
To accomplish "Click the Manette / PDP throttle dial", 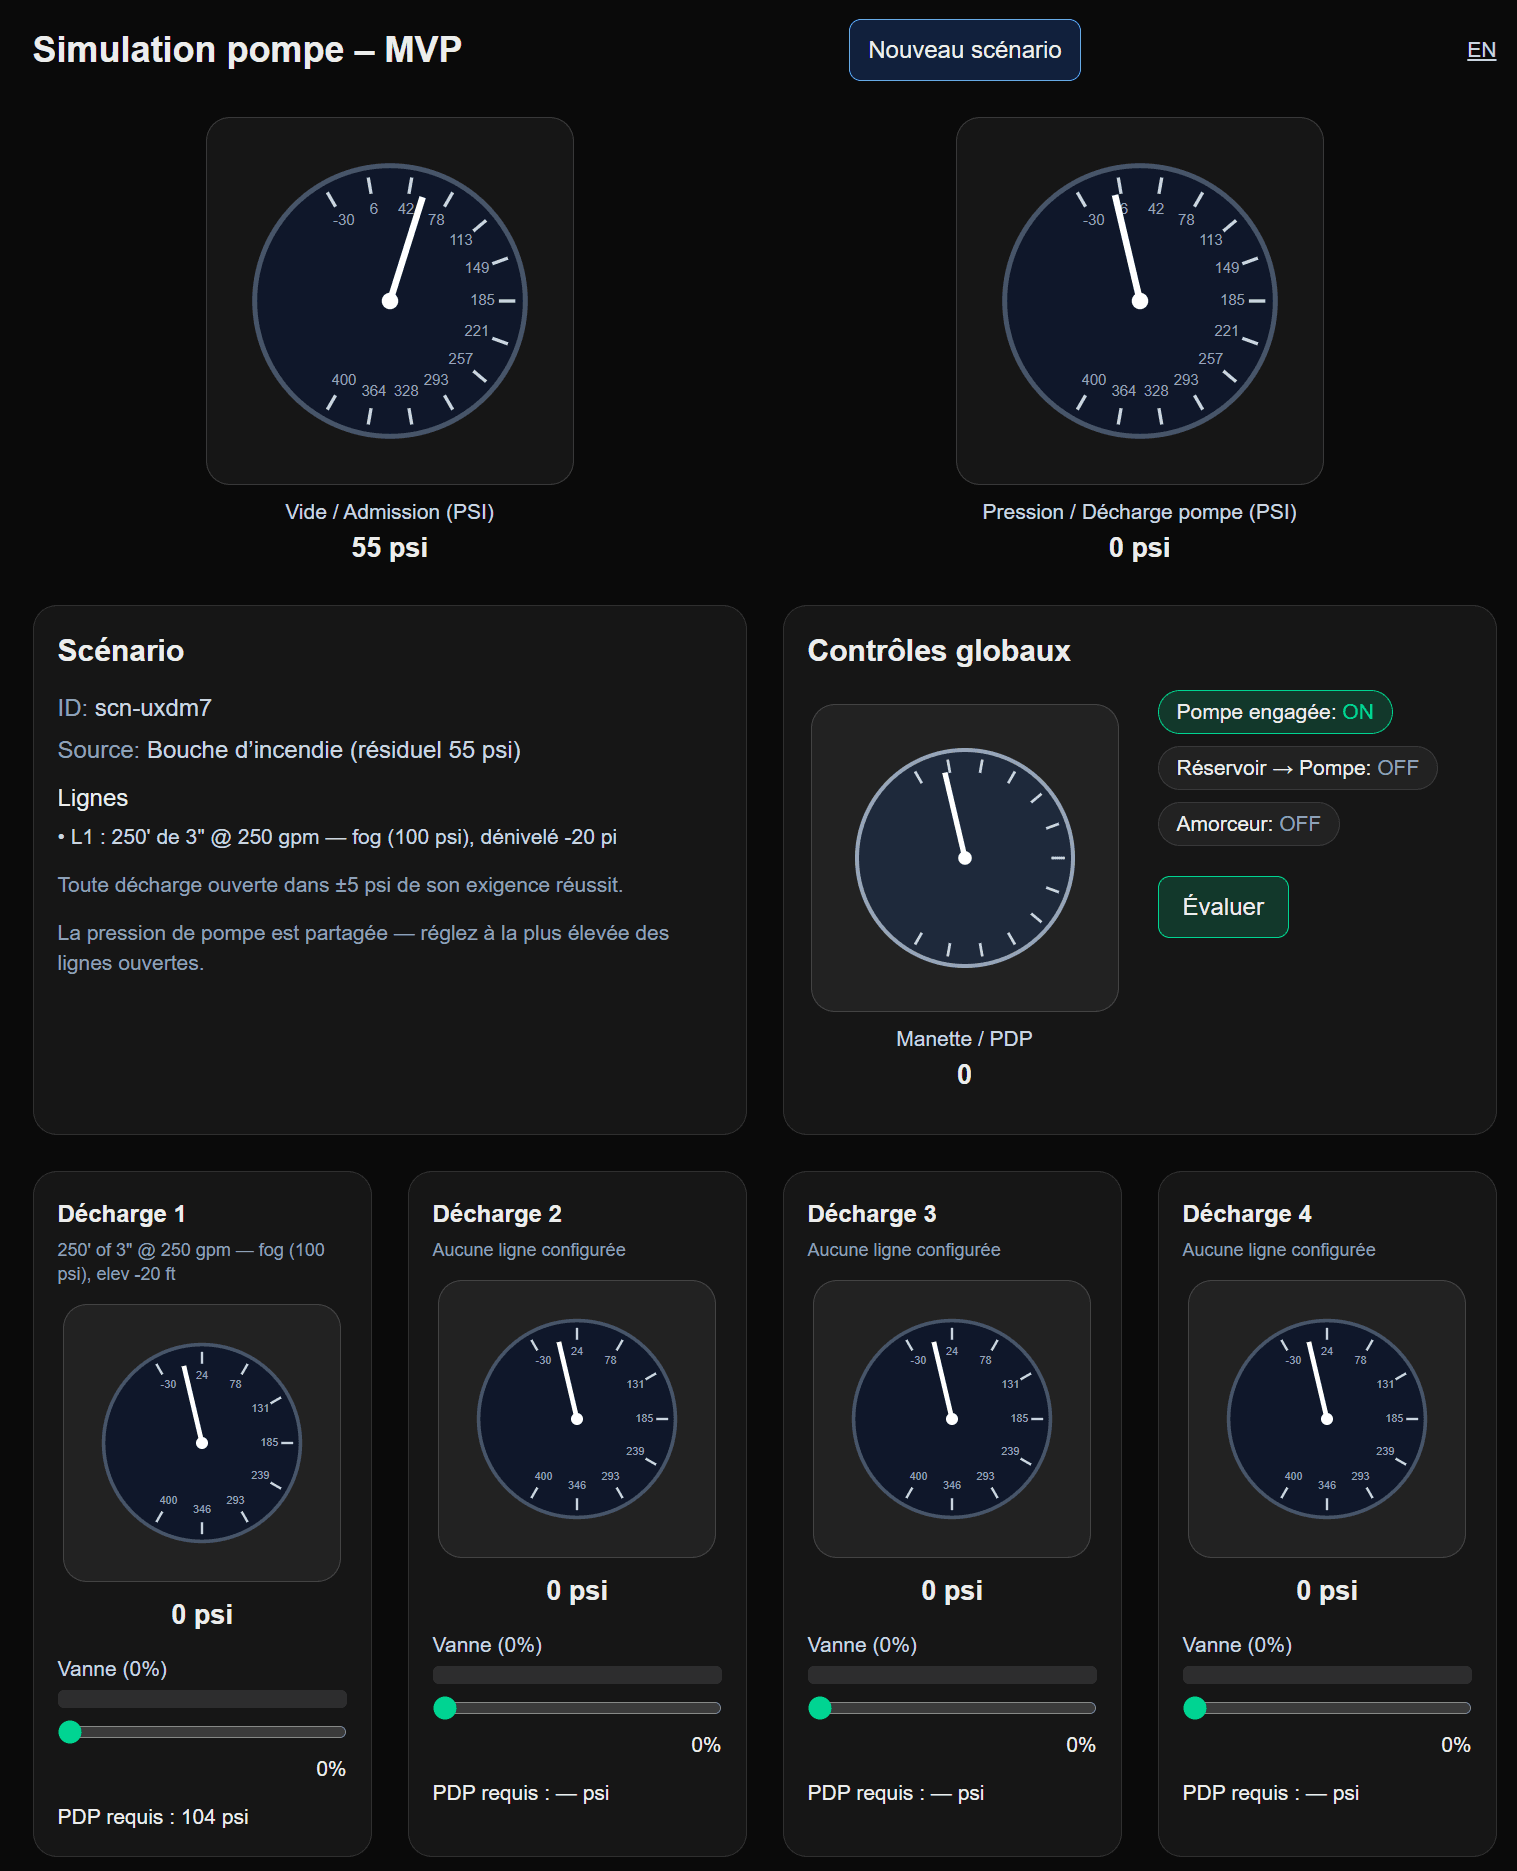I will pos(964,858).
